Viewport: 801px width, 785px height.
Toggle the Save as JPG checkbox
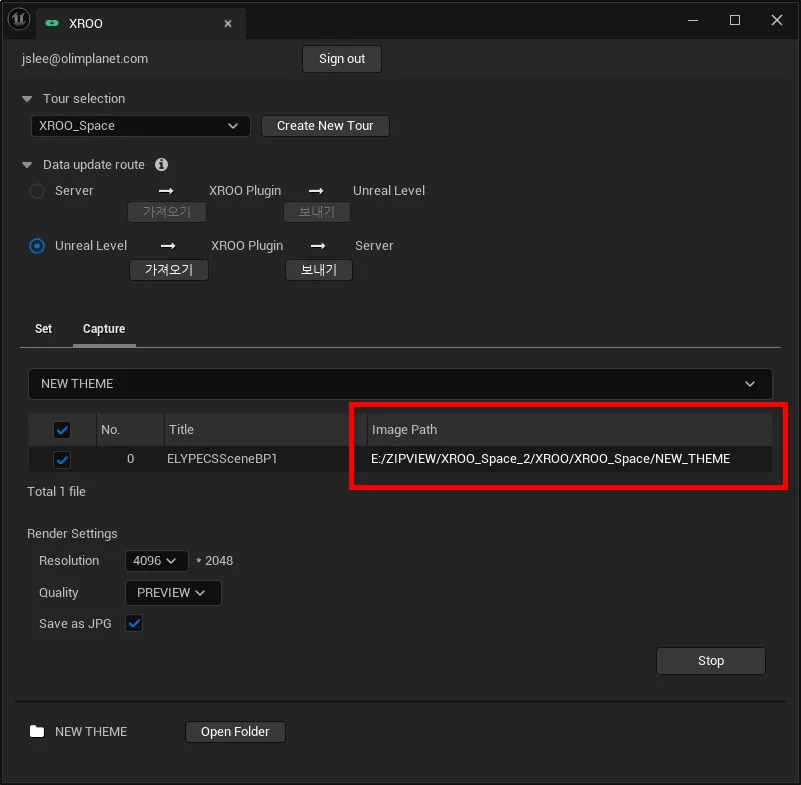pyautogui.click(x=134, y=623)
